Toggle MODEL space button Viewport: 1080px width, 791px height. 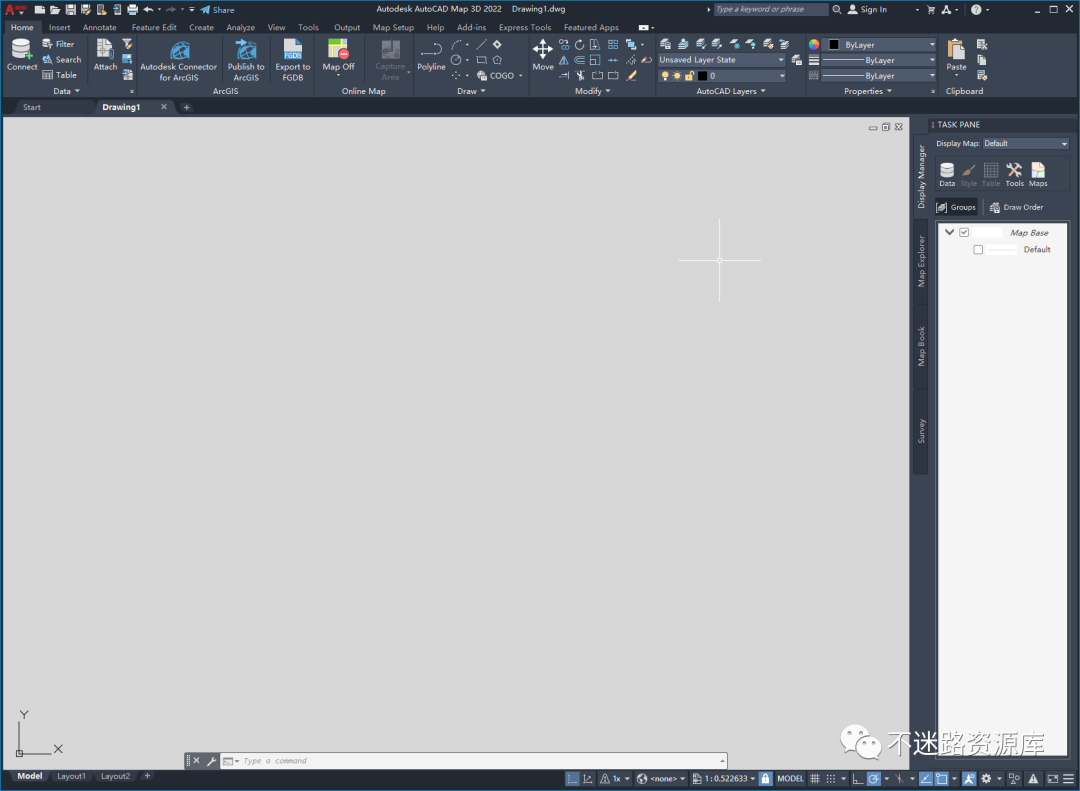(x=790, y=779)
